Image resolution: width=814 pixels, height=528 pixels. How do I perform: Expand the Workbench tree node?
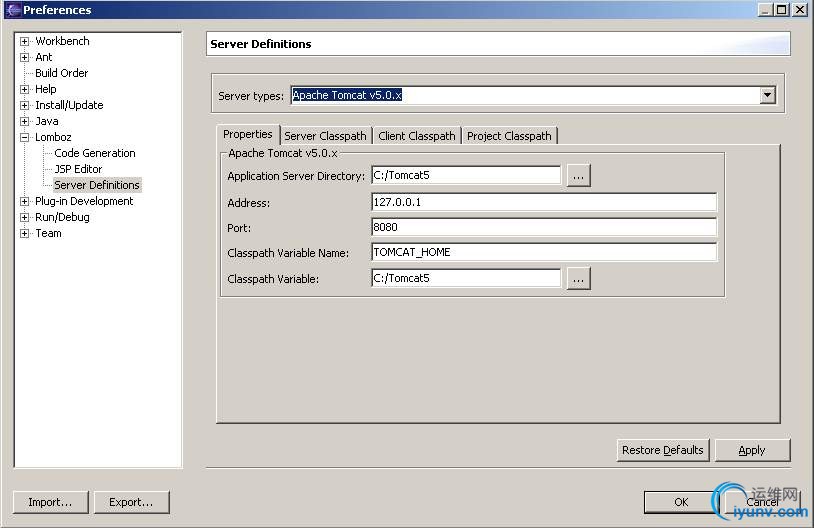click(x=24, y=41)
